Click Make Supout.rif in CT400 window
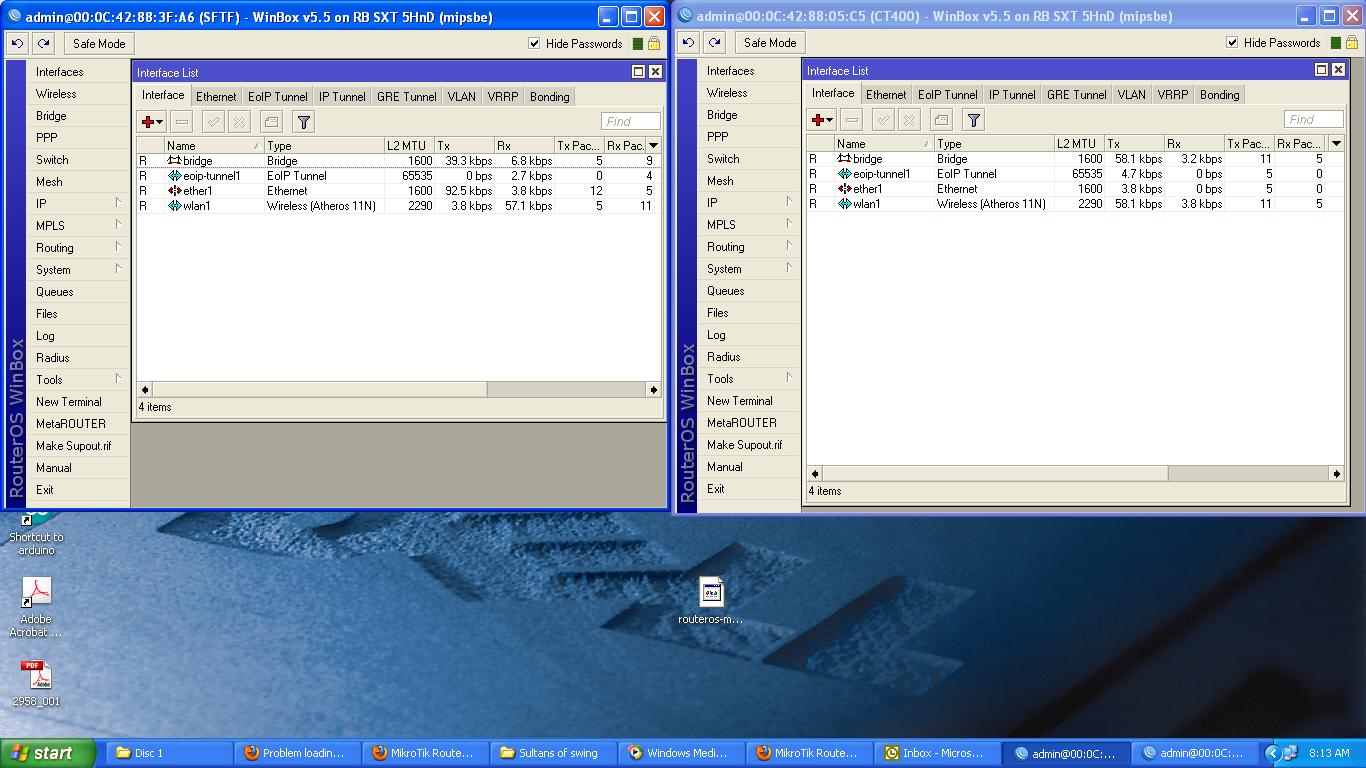This screenshot has height=768, width=1366. [x=749, y=445]
